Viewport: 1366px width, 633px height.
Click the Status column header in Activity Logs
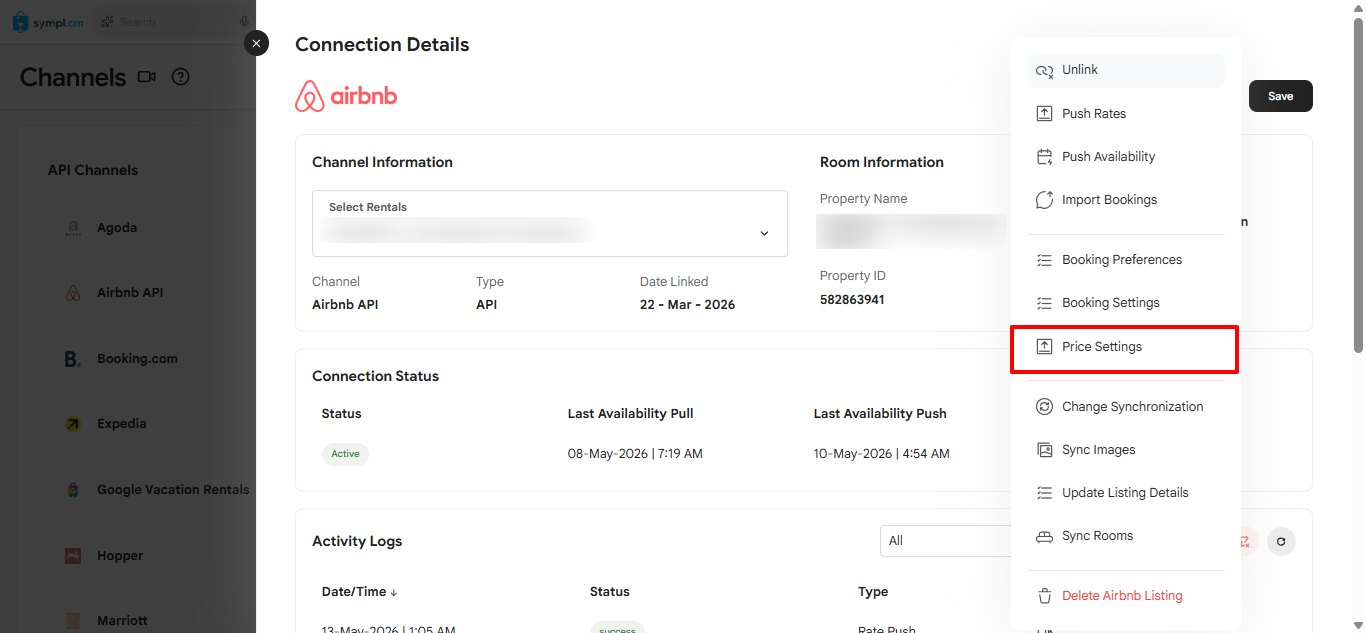point(610,592)
